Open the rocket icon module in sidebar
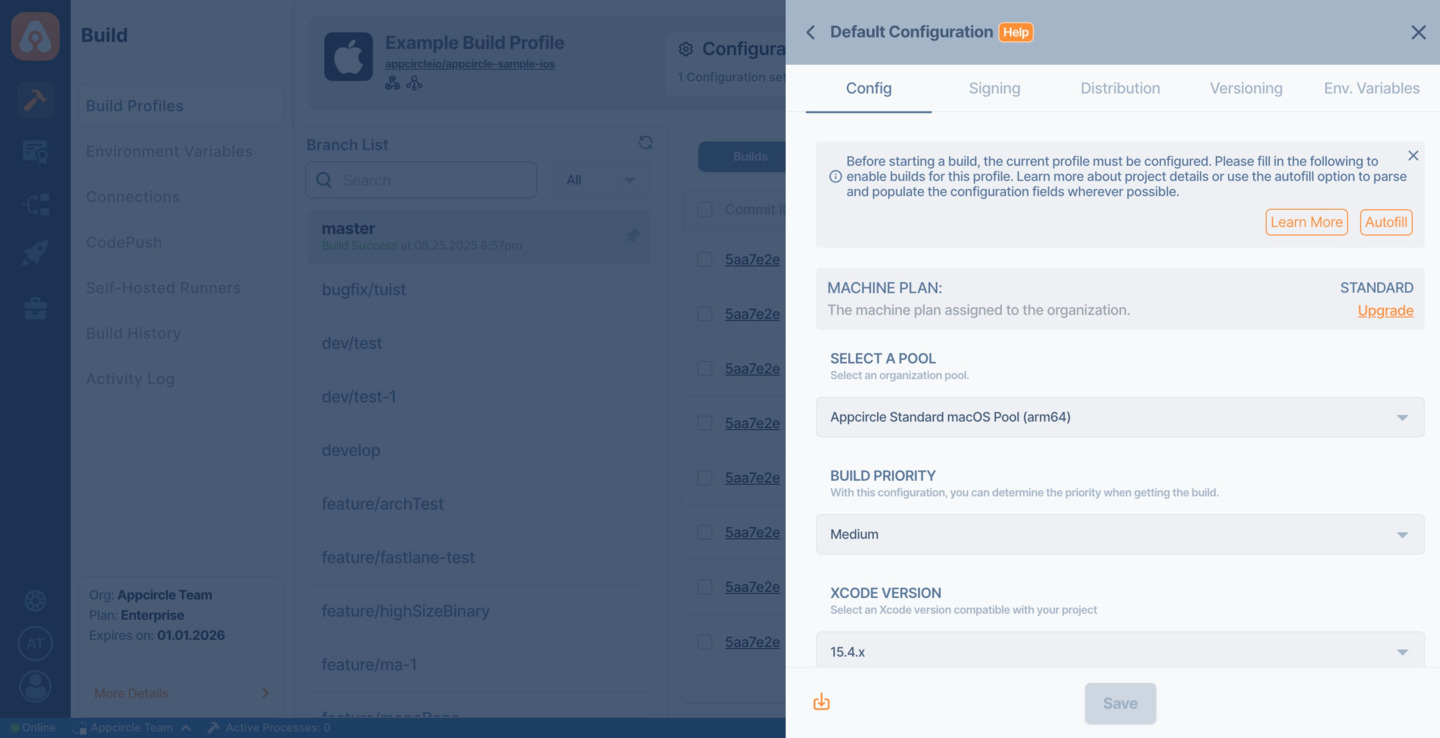Screen dimensions: 1440x738 [35, 253]
